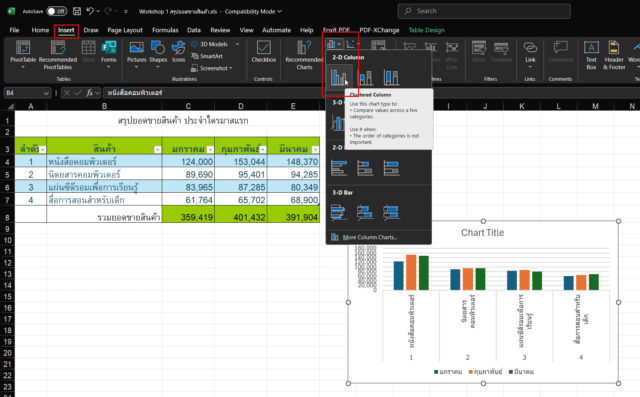The image size is (640, 397).
Task: Switch to the Formulas tab
Action: tap(165, 30)
